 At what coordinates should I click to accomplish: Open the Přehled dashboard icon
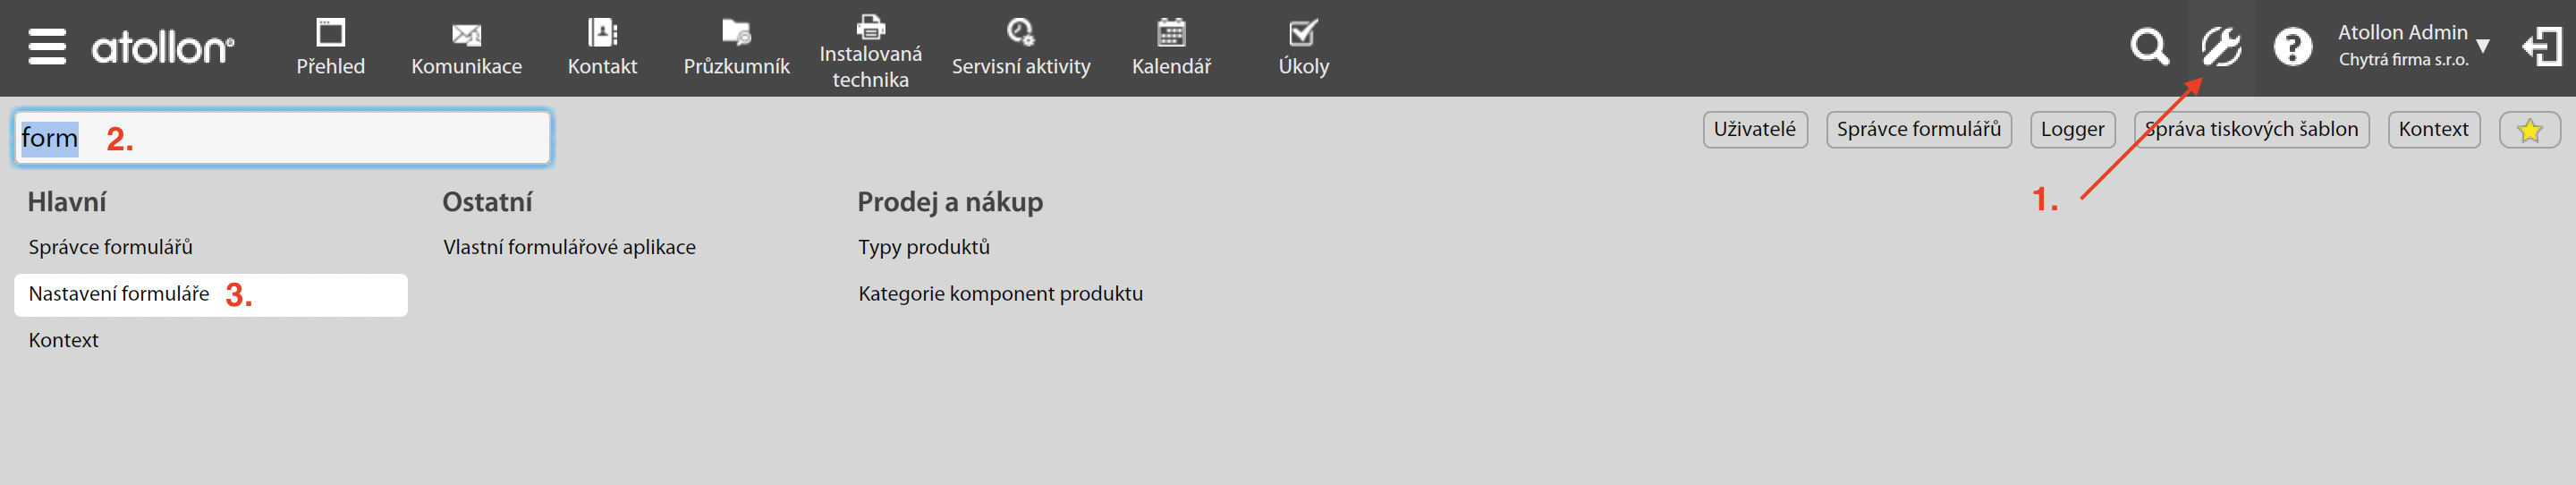[330, 47]
